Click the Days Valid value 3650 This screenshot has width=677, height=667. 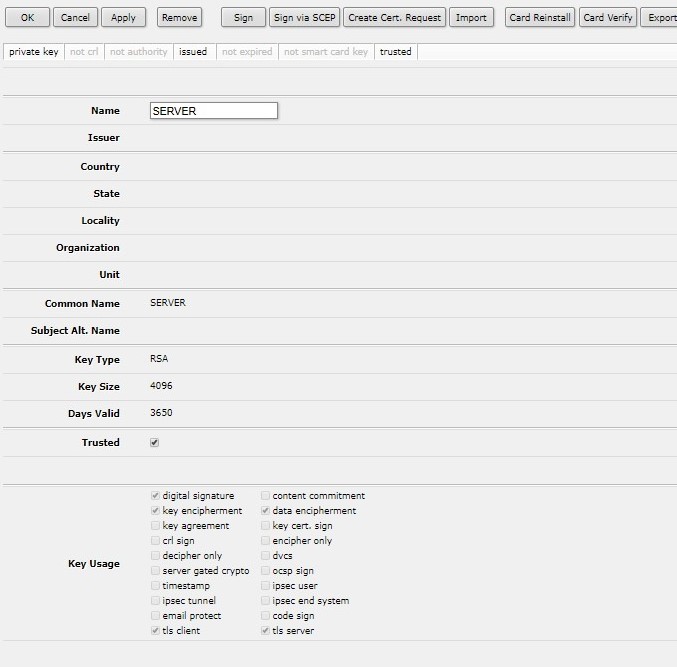(x=161, y=413)
